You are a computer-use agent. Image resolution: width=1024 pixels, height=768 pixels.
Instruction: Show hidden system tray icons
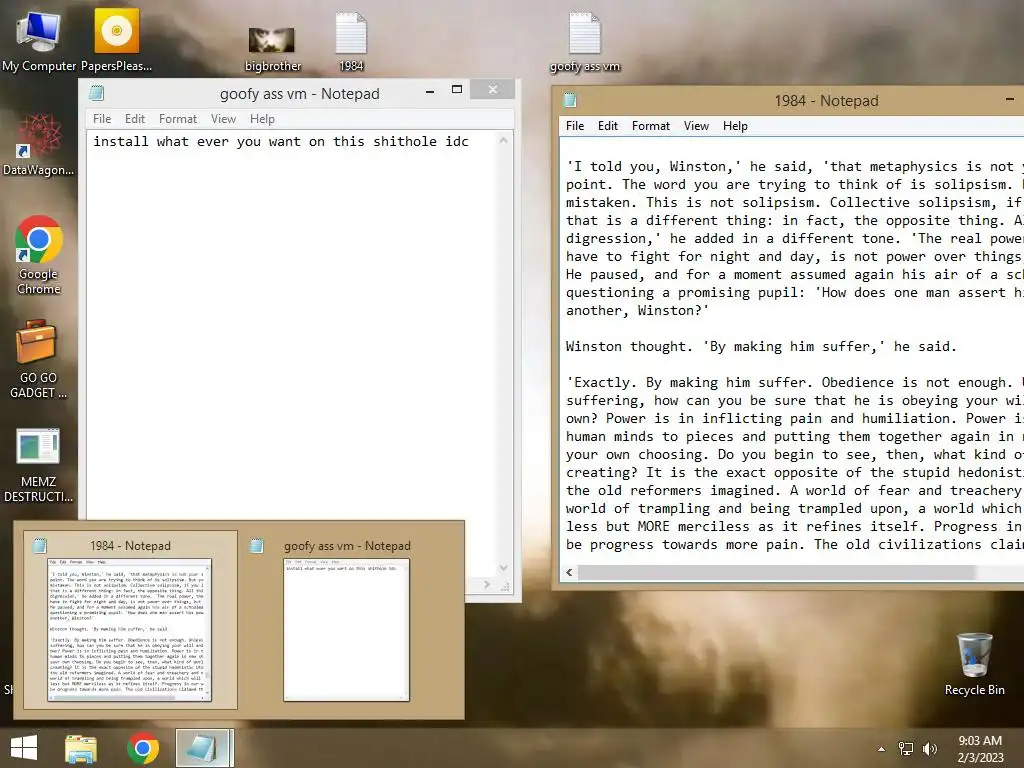point(882,749)
